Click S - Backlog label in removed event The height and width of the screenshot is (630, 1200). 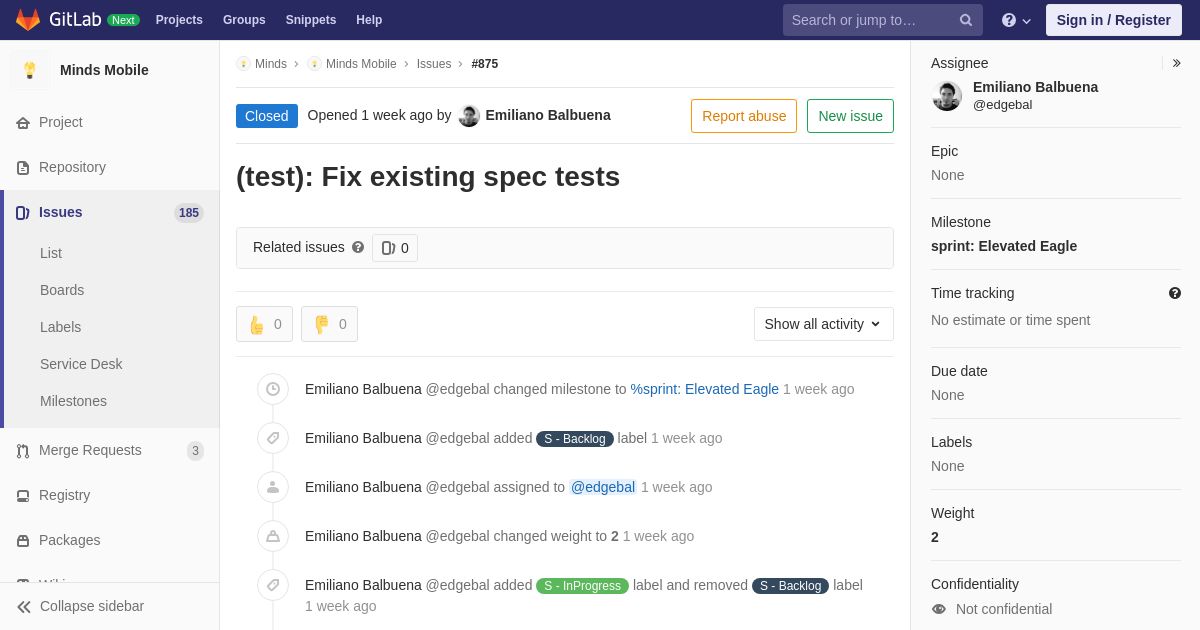(x=790, y=586)
